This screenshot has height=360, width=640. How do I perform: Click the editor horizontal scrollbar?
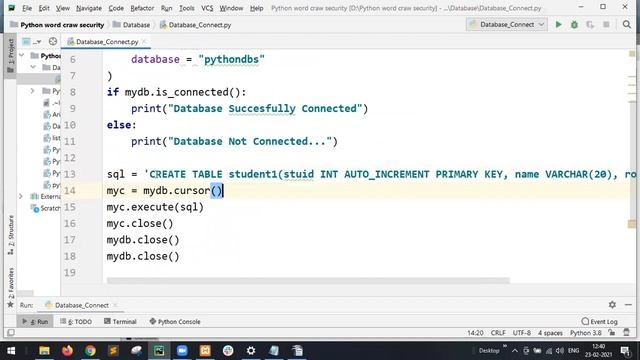click(308, 280)
